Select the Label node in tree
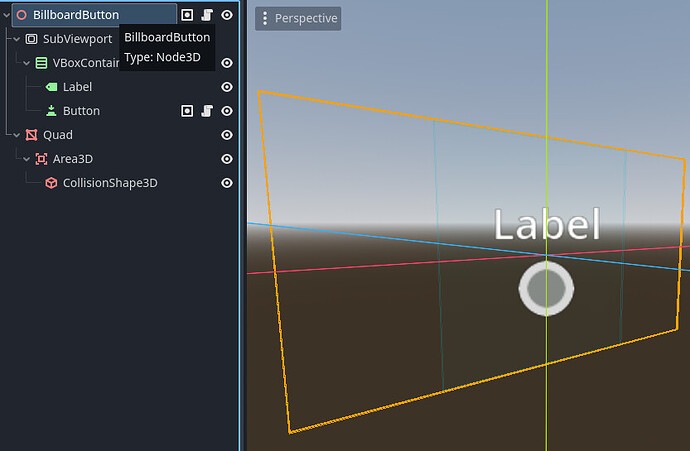Viewport: 690px width, 451px height. 77,87
